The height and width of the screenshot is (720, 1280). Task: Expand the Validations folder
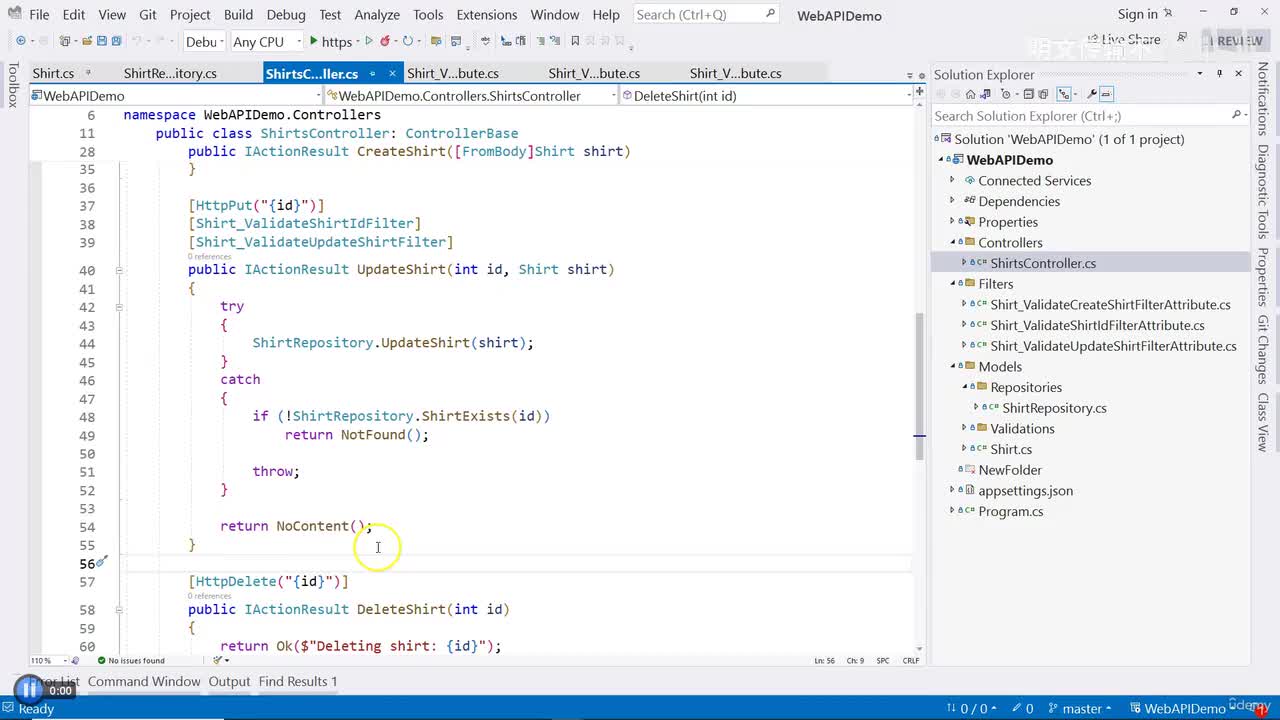point(964,429)
